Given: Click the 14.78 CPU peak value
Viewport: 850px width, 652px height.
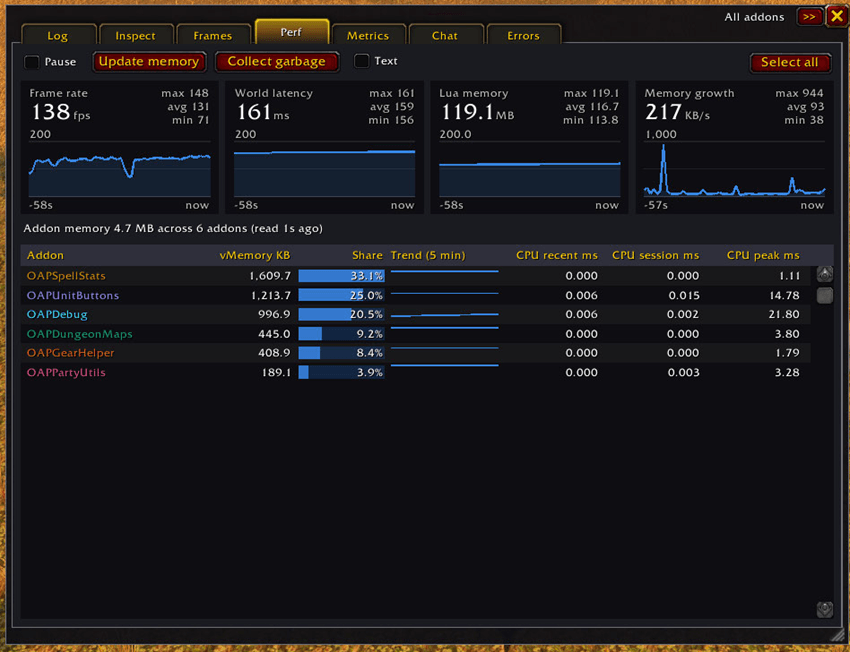Looking at the screenshot, I should coord(784,295).
